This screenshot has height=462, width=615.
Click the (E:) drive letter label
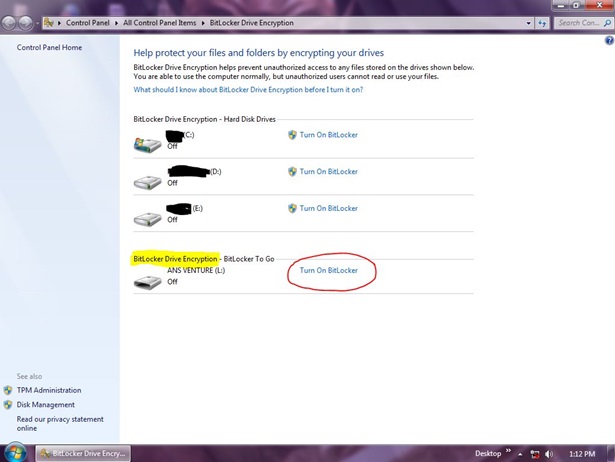click(197, 208)
